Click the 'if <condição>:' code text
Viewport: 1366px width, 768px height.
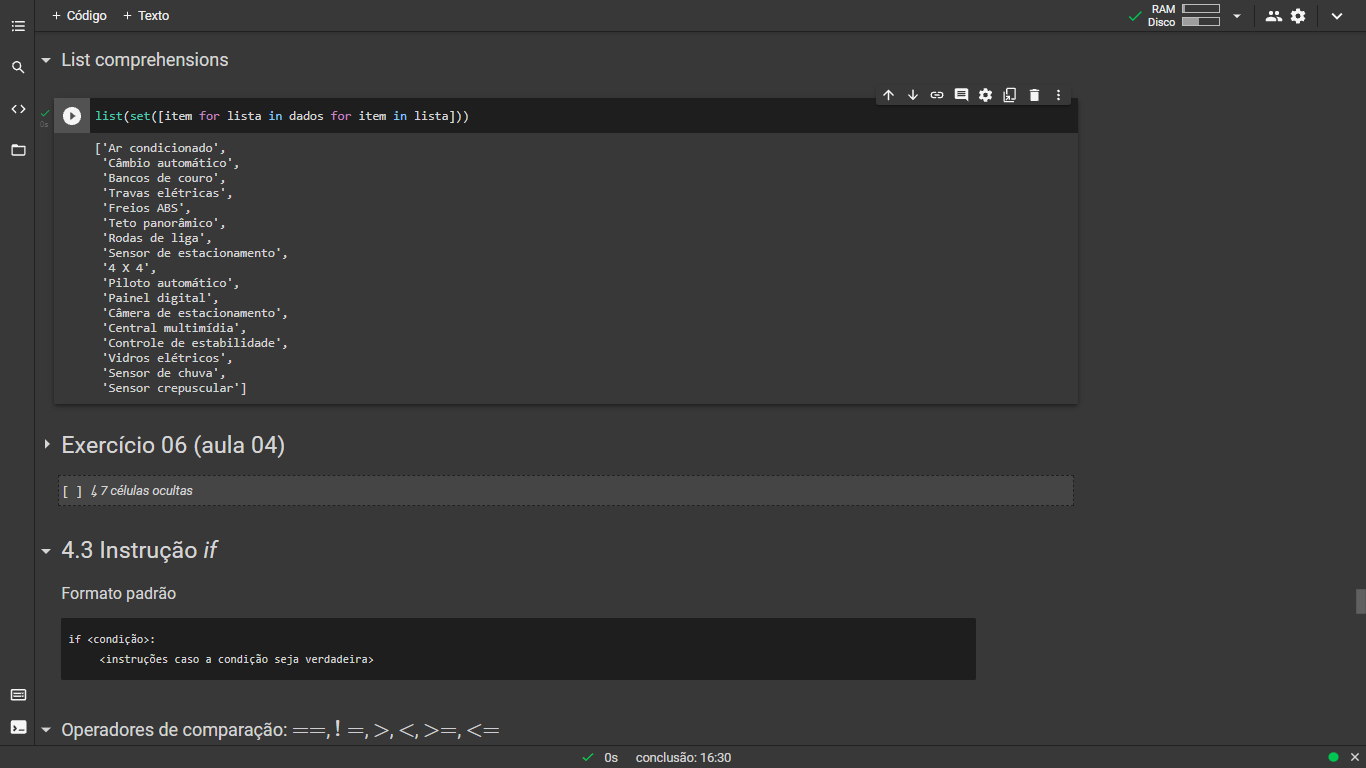[x=112, y=639]
